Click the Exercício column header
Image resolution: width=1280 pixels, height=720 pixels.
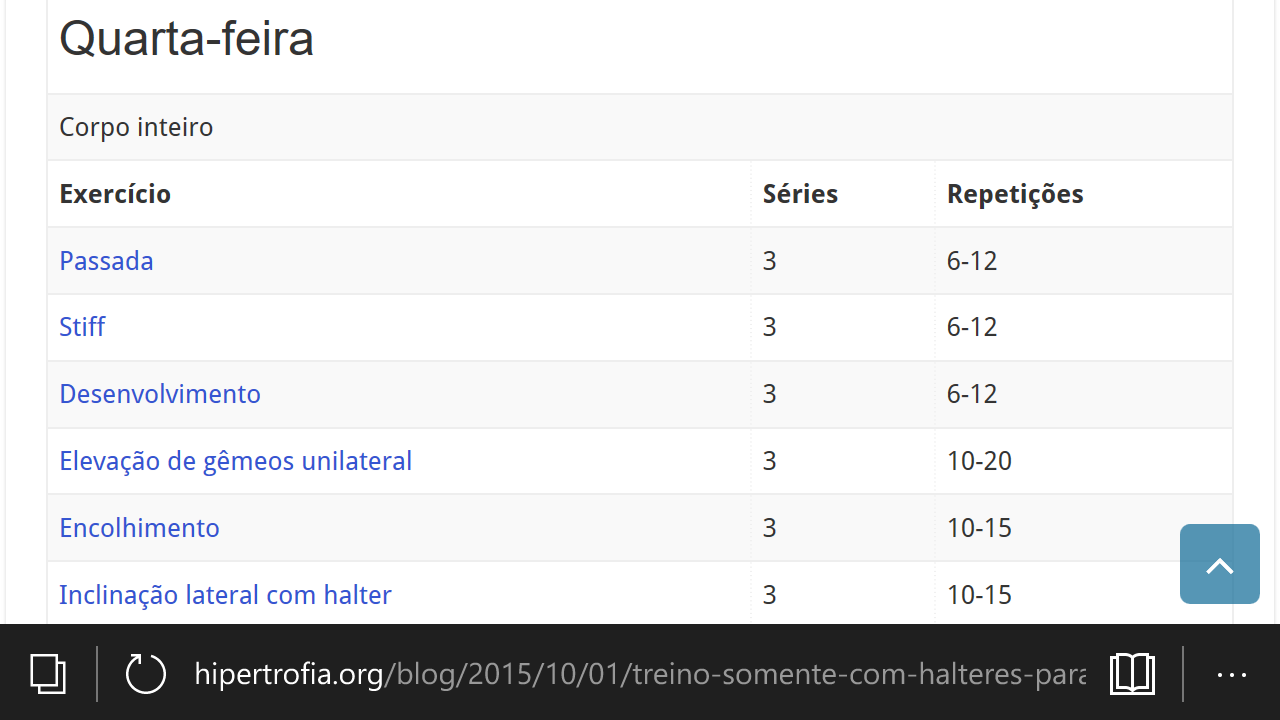pos(115,194)
